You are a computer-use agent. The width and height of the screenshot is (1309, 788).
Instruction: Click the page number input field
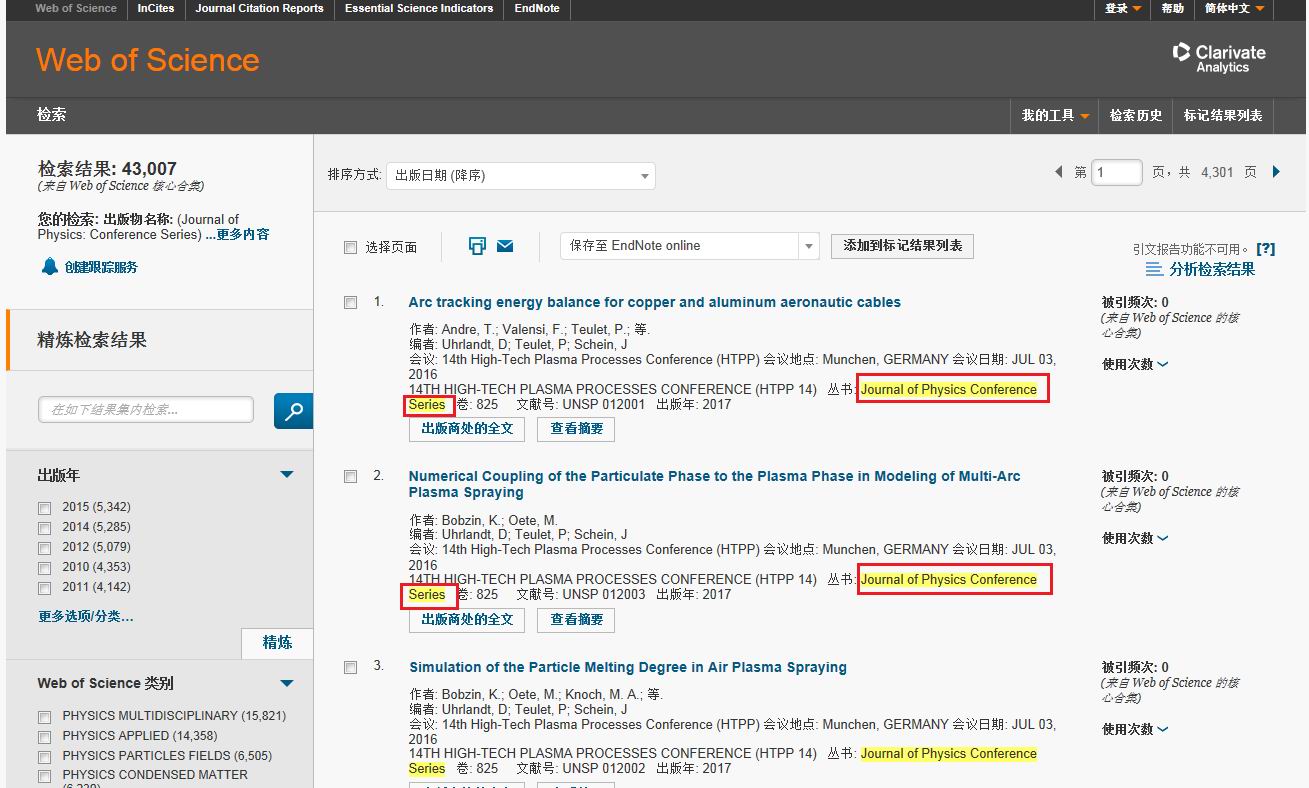point(1117,173)
